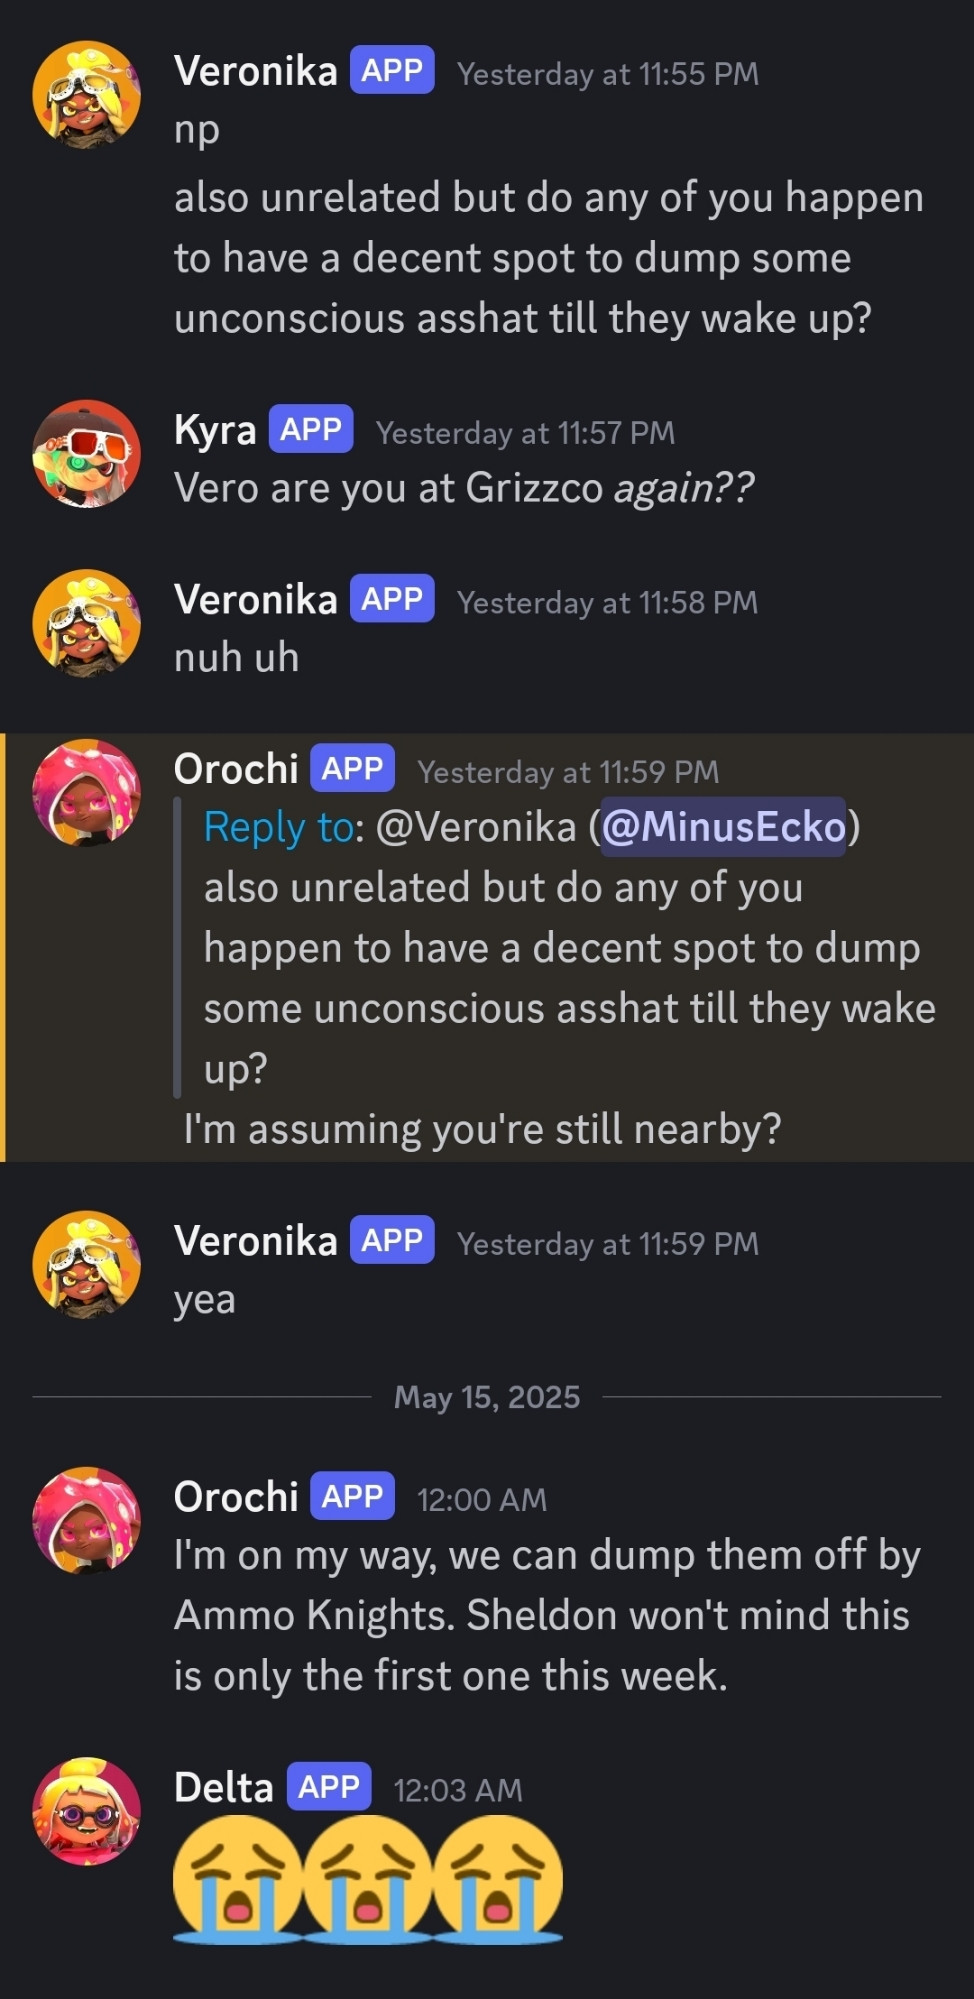This screenshot has width=974, height=1999.
Task: Tap the May 15, 2025 date divider
Action: [x=487, y=1397]
